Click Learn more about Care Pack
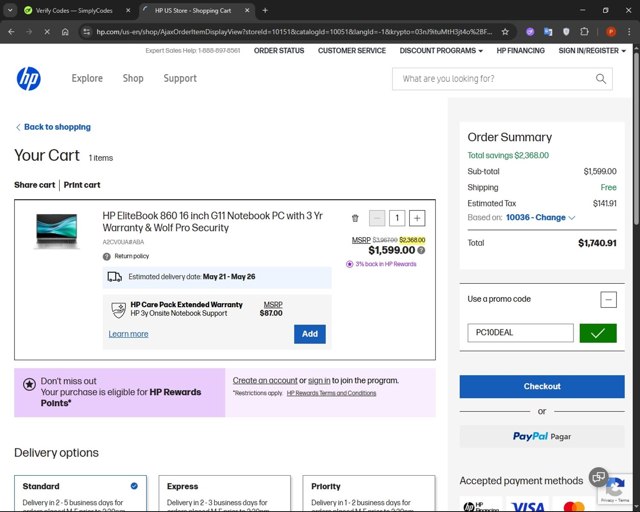This screenshot has width=640, height=512. [128, 334]
